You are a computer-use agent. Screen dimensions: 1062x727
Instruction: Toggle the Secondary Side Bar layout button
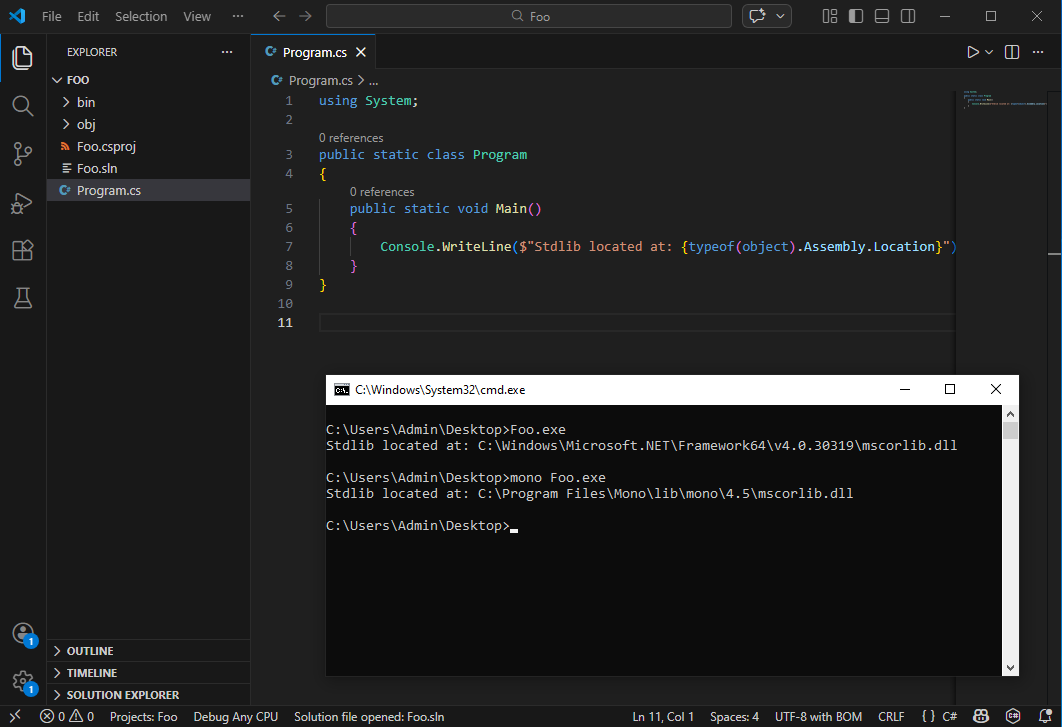click(x=908, y=16)
